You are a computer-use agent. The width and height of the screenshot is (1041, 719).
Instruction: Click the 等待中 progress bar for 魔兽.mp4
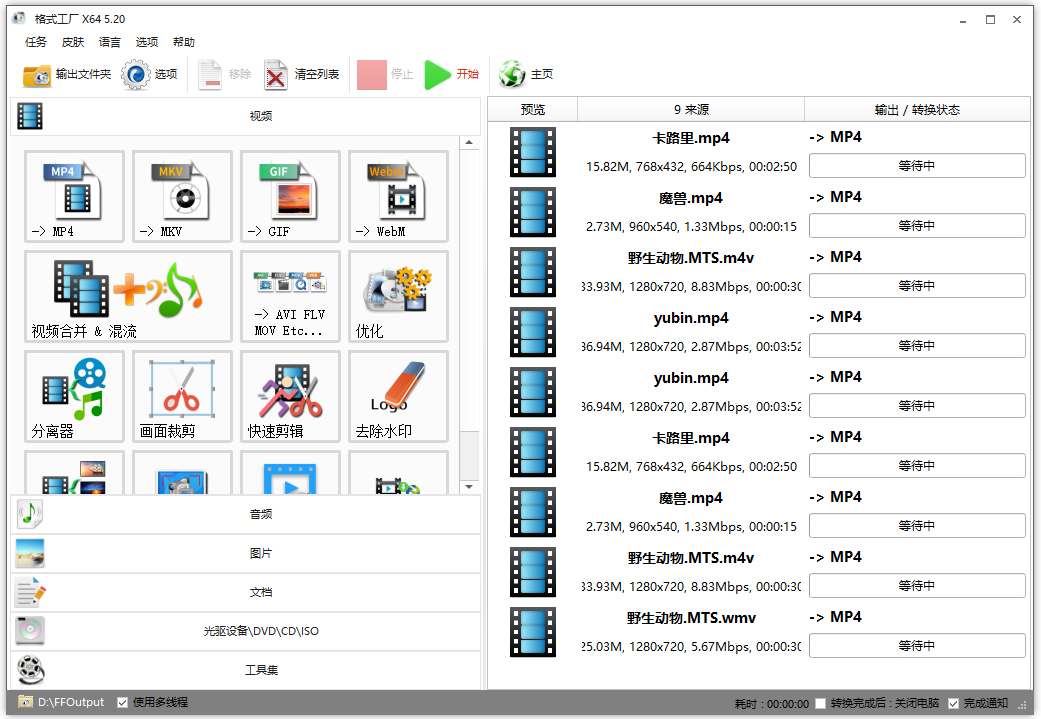(x=916, y=225)
